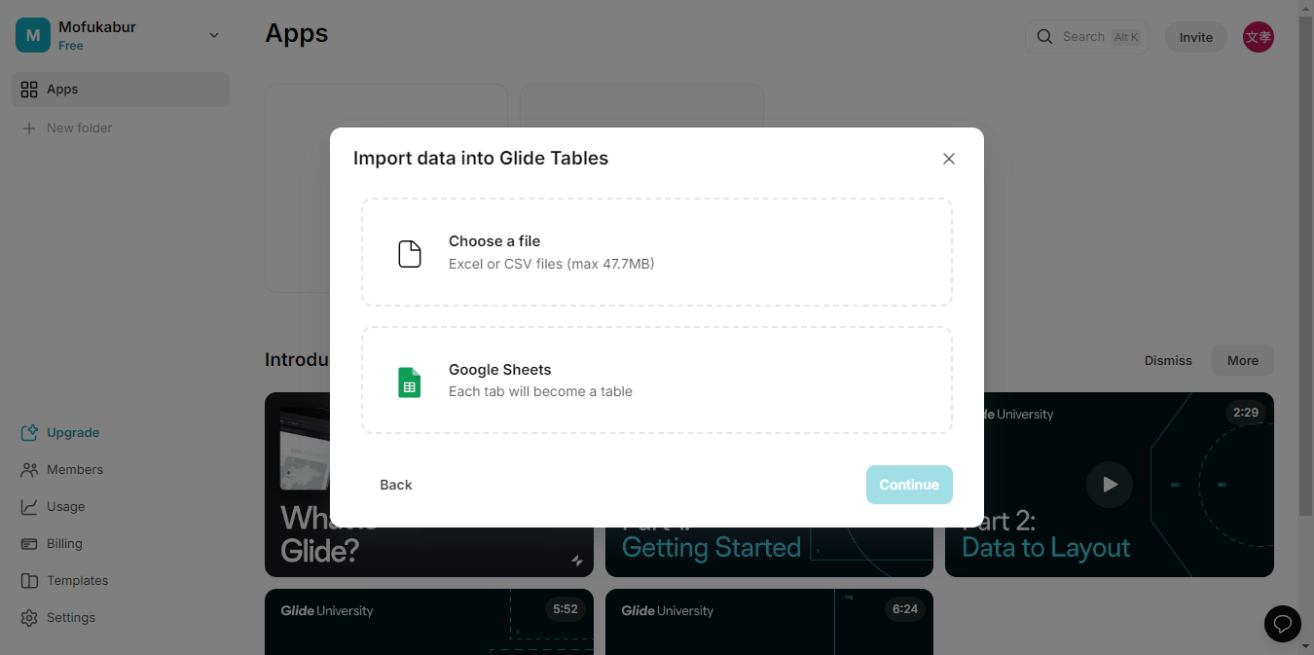Expand the Mofukabur workspace dropdown chevron
1314x655 pixels.
click(x=213, y=36)
